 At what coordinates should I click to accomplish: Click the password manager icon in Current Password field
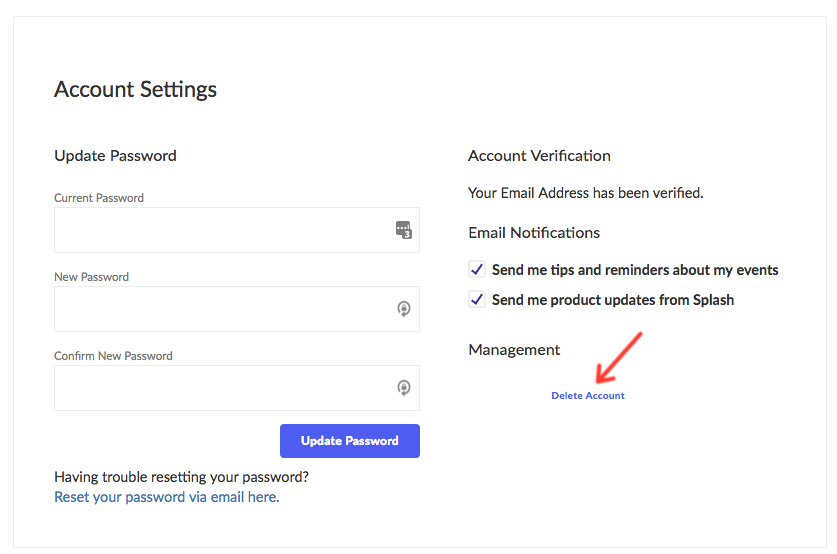tap(404, 230)
